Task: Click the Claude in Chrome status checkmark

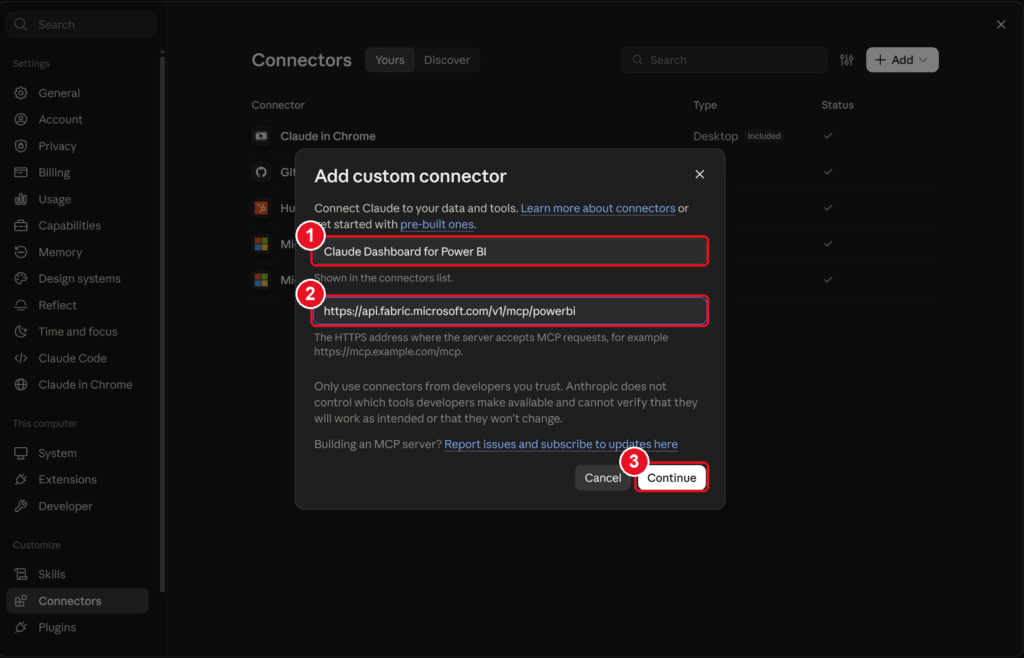Action: click(828, 136)
